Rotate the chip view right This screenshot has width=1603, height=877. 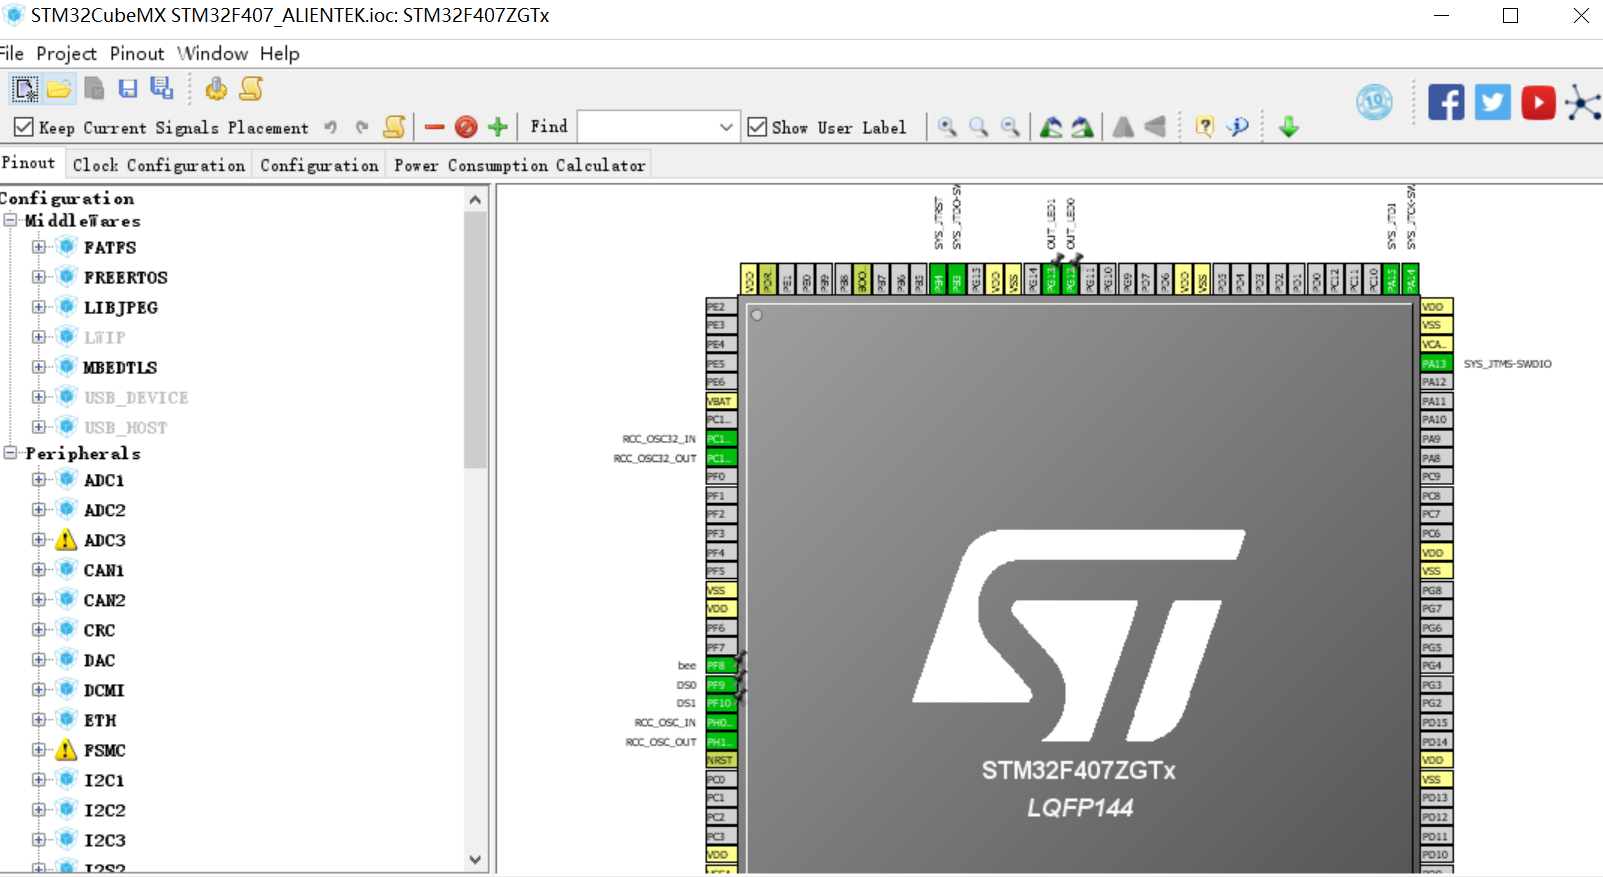[1083, 127]
